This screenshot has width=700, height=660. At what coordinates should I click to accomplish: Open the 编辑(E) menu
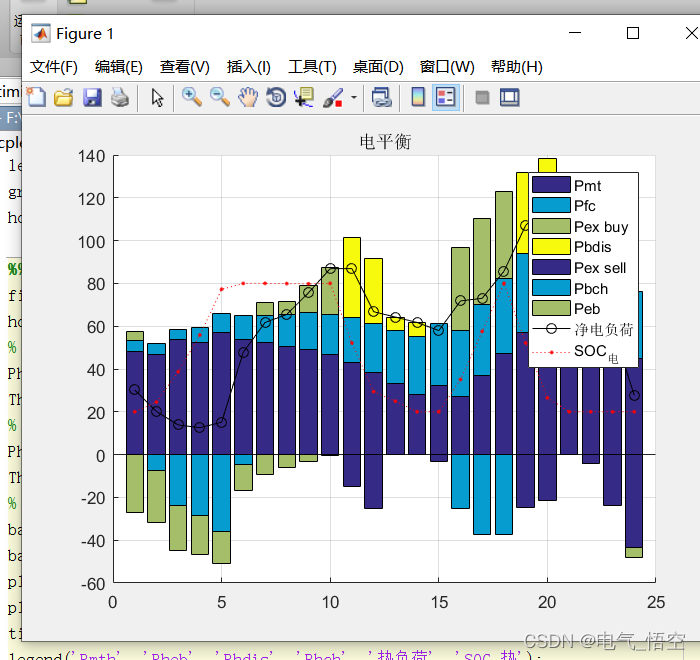click(119, 67)
